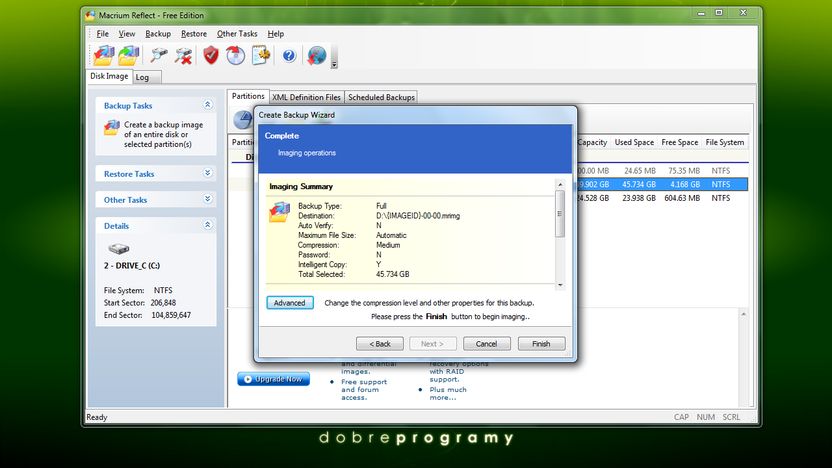The height and width of the screenshot is (468, 832).
Task: Click the Compression value Medium
Action: click(x=388, y=245)
